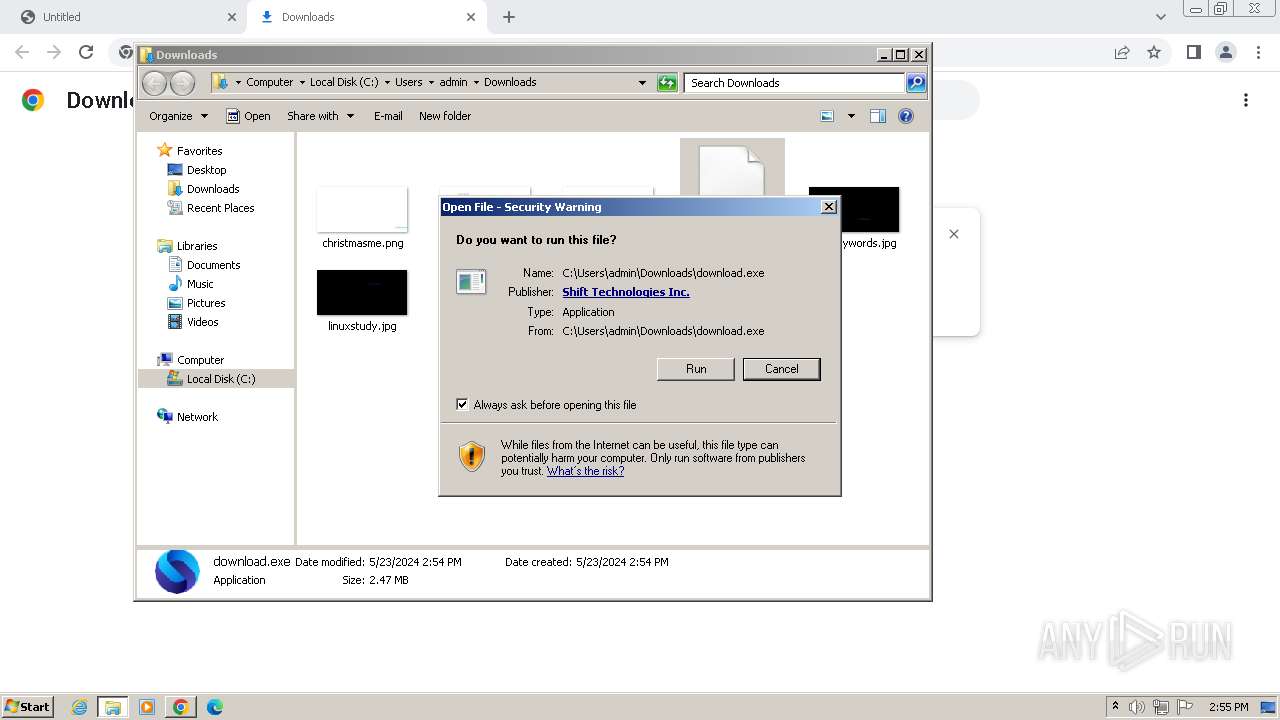The image size is (1280, 720).
Task: Select Desktop in Favorites
Action: click(x=206, y=170)
